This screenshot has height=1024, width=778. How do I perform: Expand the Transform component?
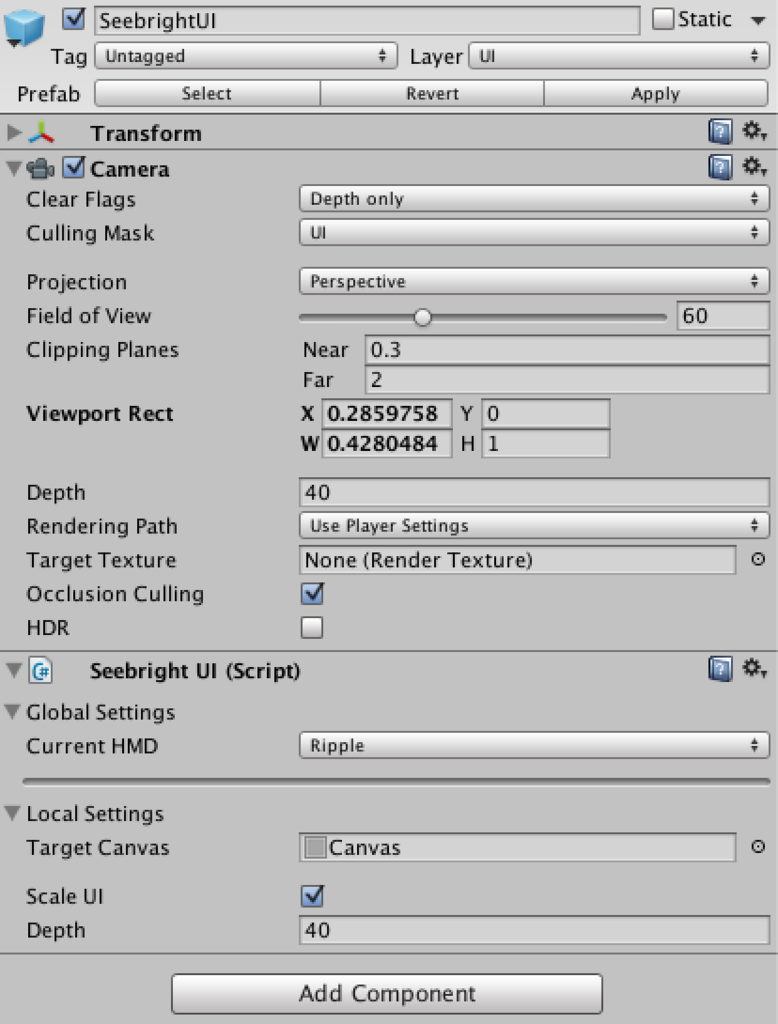coord(14,133)
